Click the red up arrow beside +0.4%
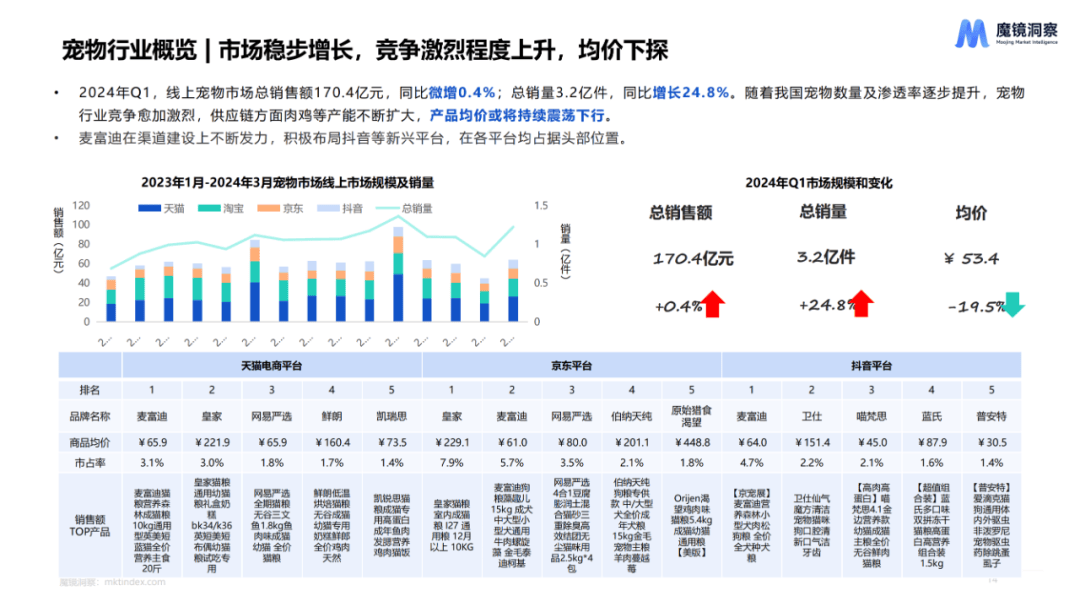Viewport: 1080px width, 607px height. click(x=713, y=304)
